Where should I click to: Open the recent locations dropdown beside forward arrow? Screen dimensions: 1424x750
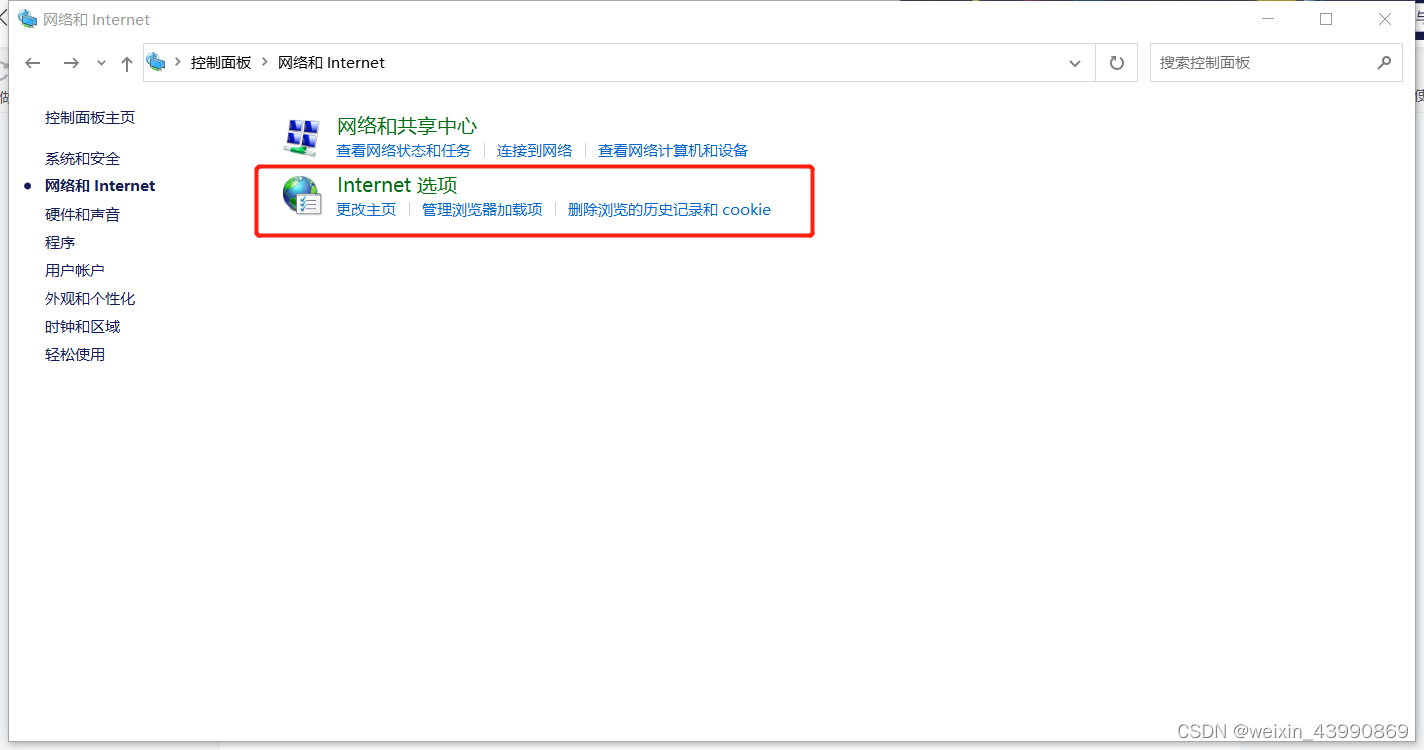click(100, 62)
